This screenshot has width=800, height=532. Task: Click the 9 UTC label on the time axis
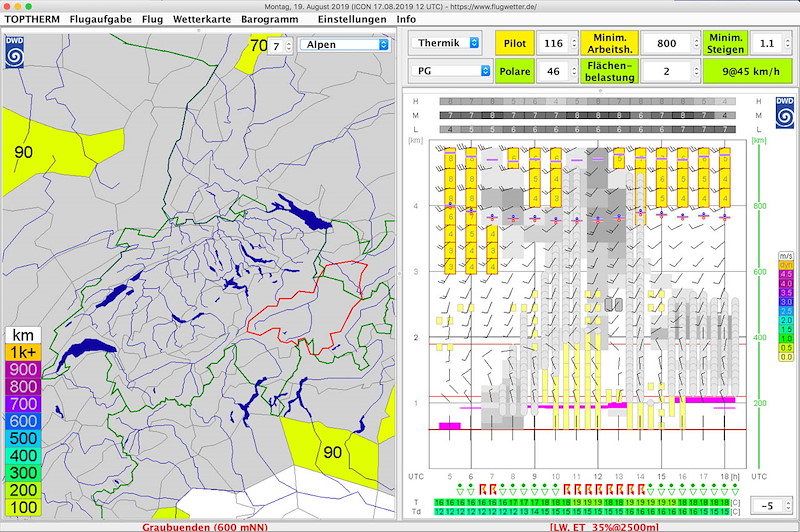(534, 476)
